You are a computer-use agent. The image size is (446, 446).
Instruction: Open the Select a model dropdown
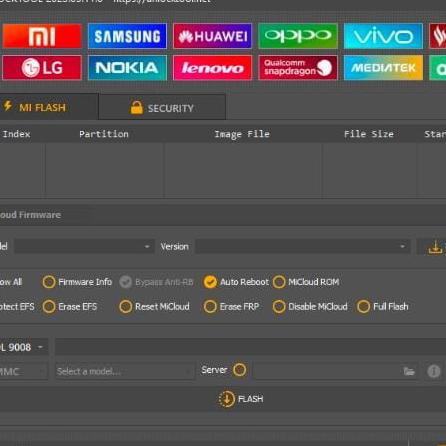coord(125,371)
